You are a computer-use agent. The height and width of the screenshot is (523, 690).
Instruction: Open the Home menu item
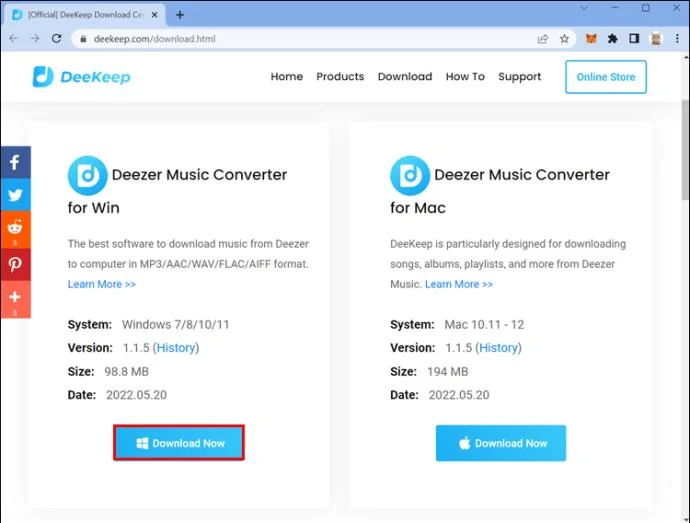click(x=286, y=77)
